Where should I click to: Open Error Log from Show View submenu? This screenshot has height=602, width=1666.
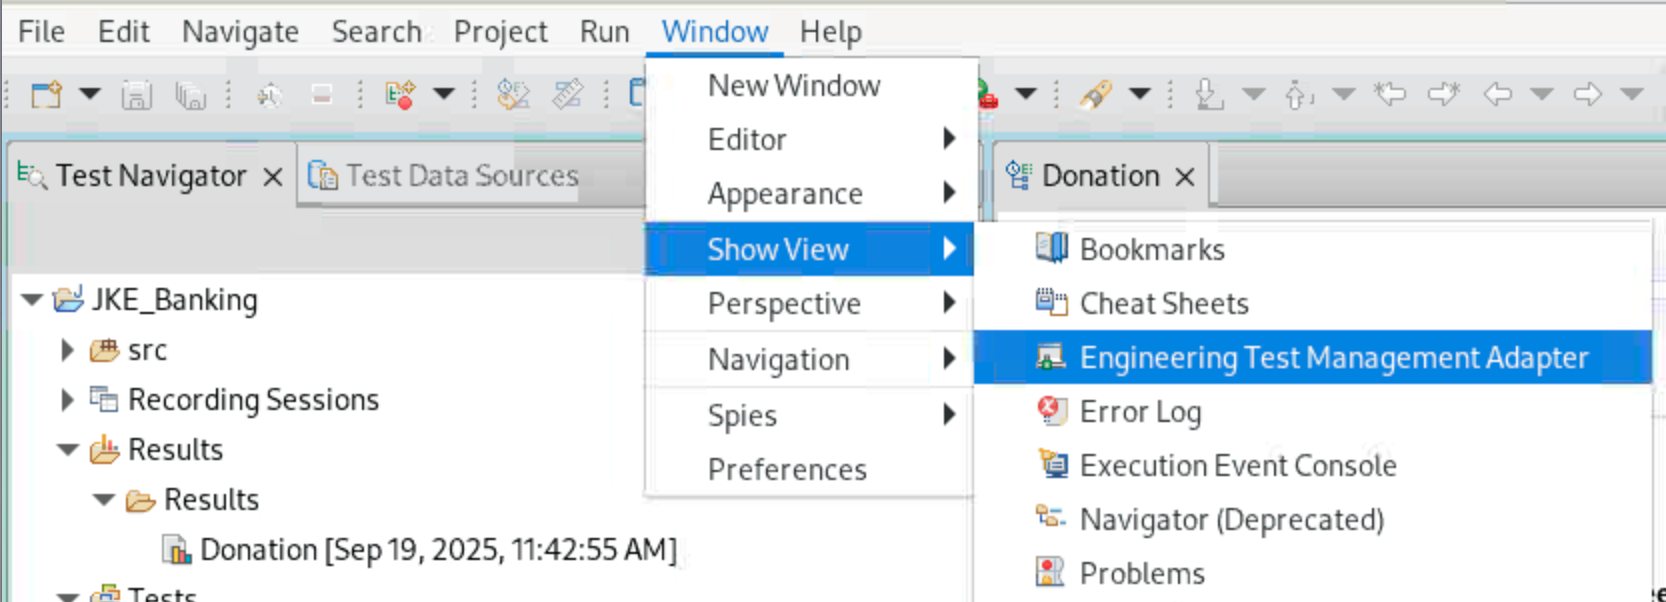pos(1140,412)
